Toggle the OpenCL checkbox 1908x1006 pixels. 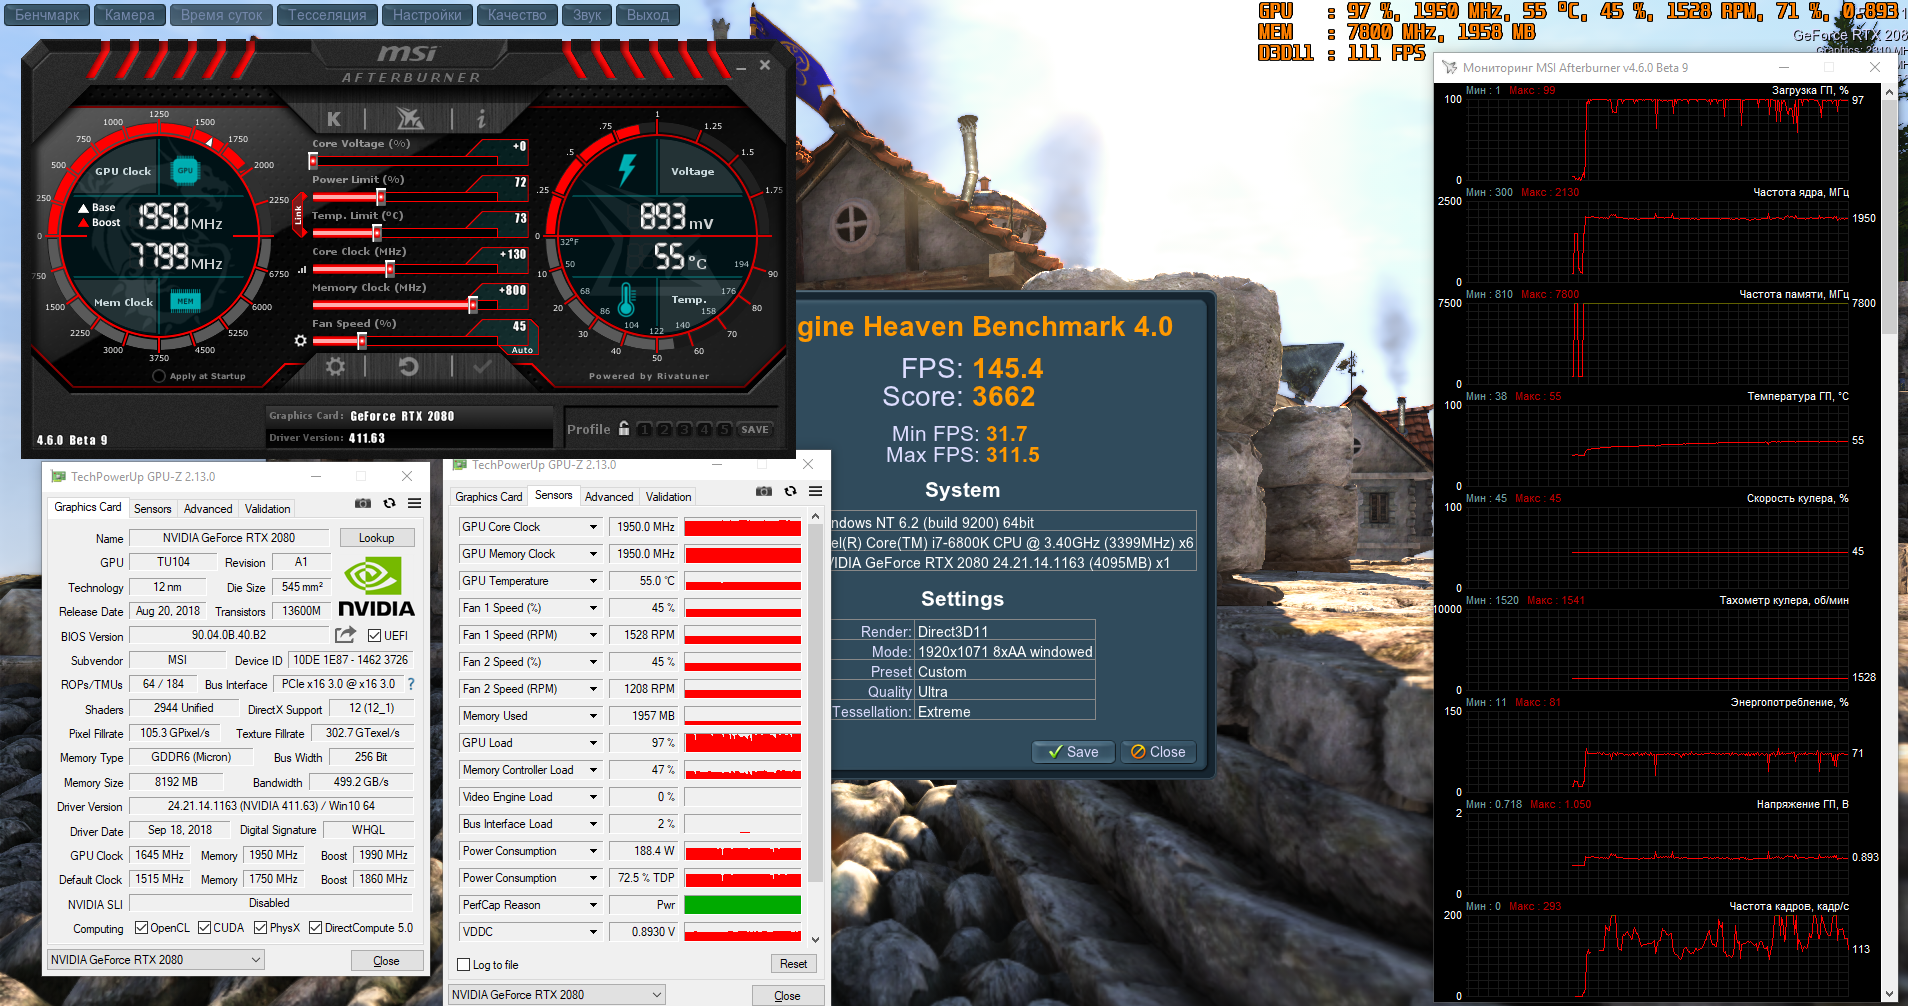pos(141,928)
